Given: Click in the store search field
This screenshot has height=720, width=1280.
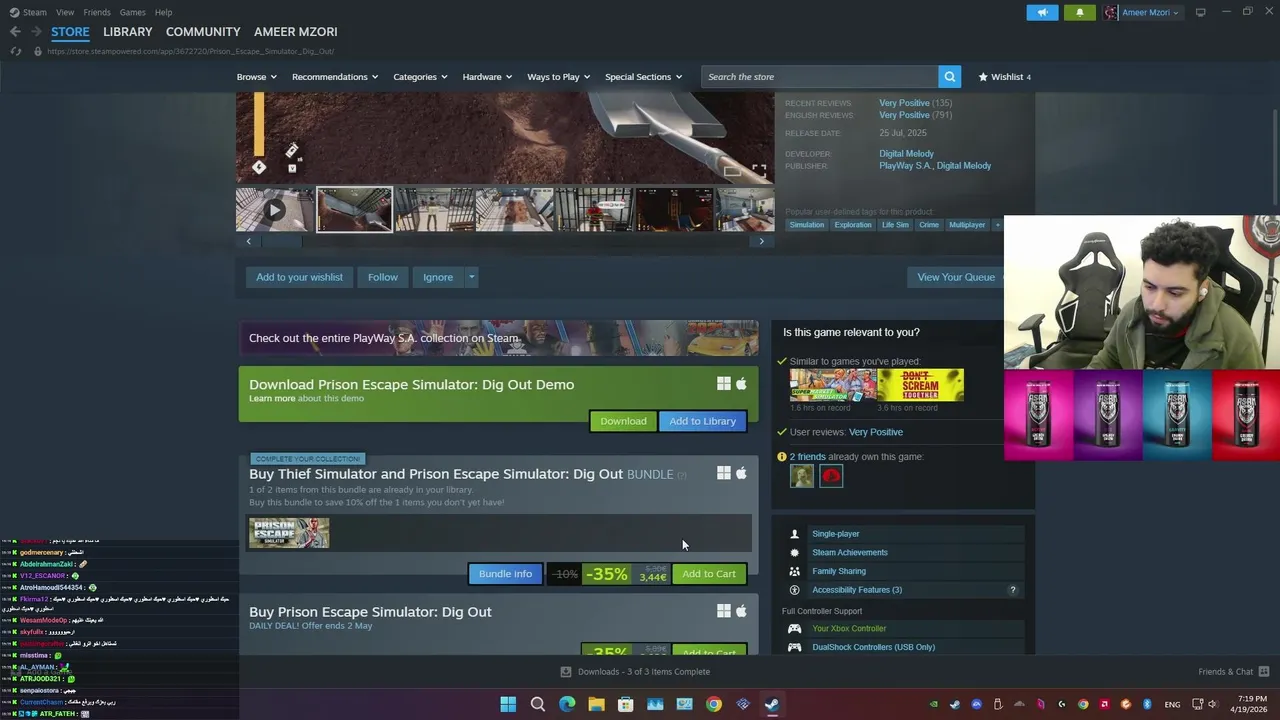Looking at the screenshot, I should coord(820,77).
